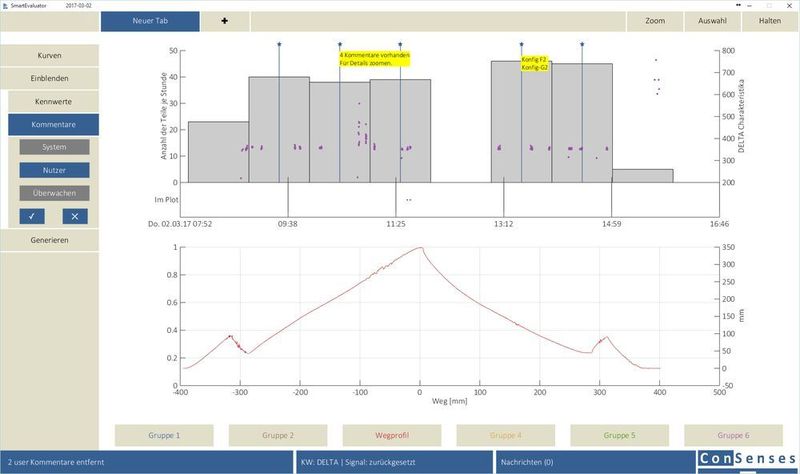Cancel with the X icon button
The image size is (800, 474).
point(75,216)
